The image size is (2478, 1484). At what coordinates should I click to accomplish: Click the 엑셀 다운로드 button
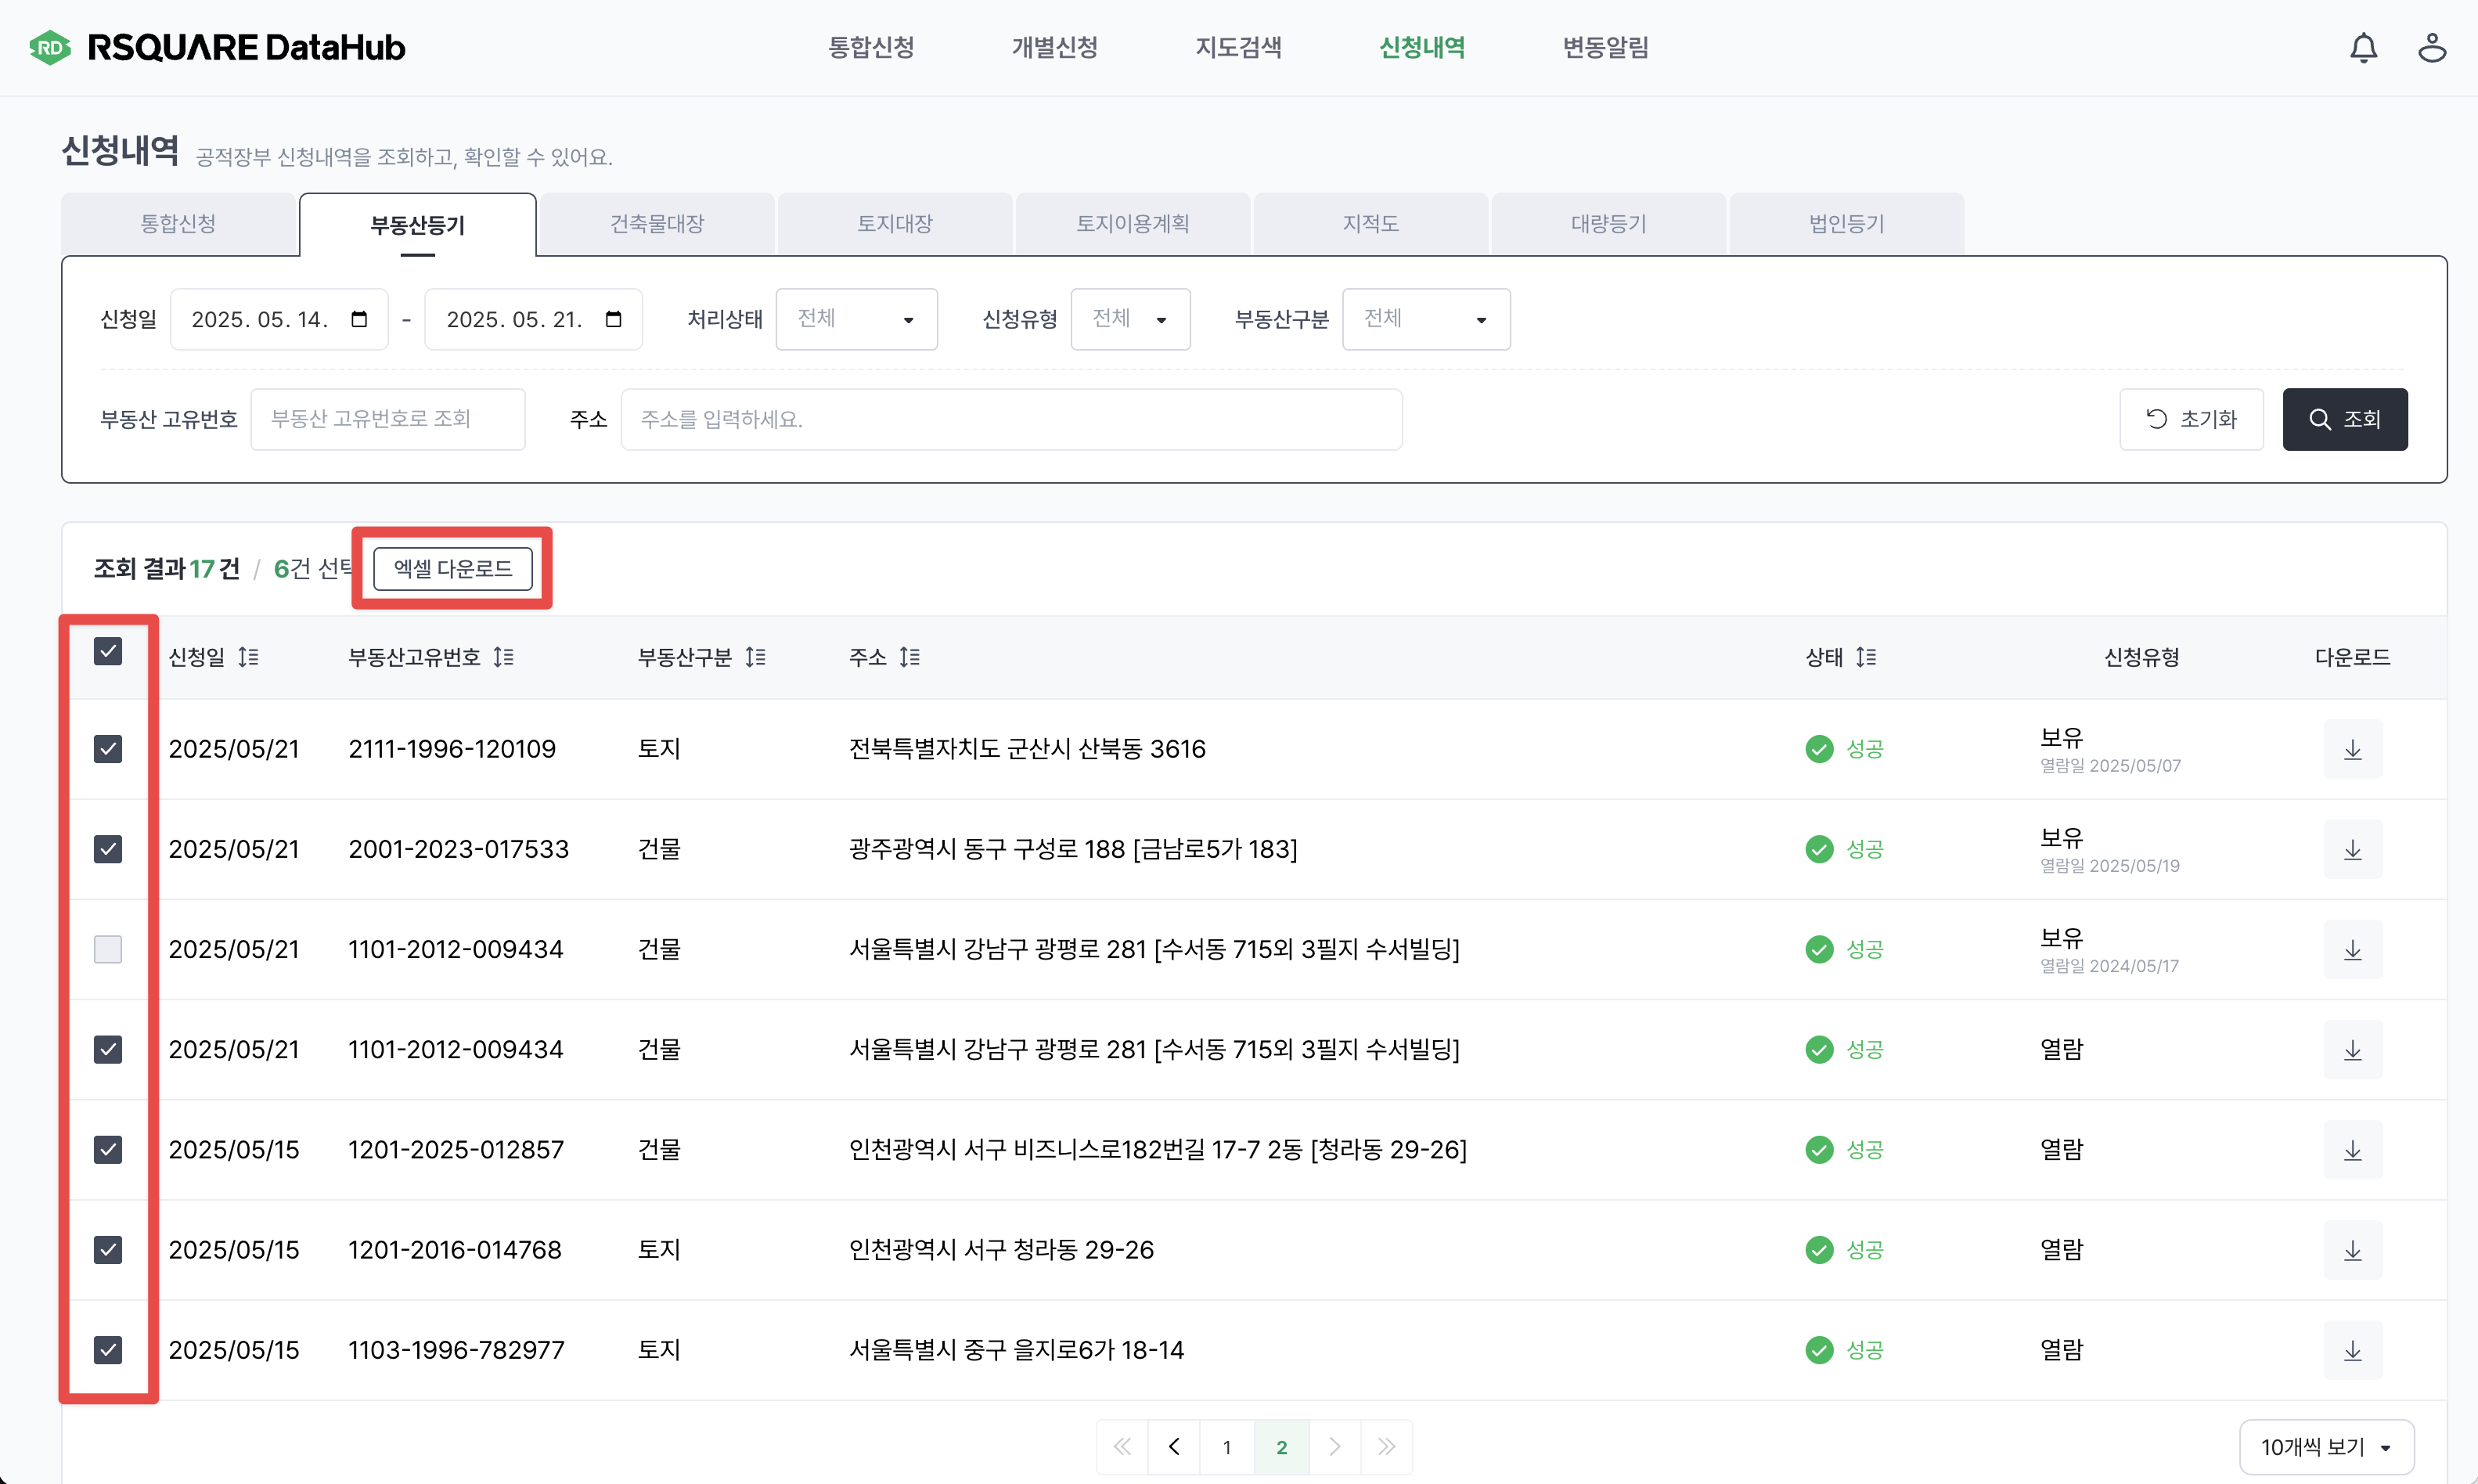click(453, 568)
